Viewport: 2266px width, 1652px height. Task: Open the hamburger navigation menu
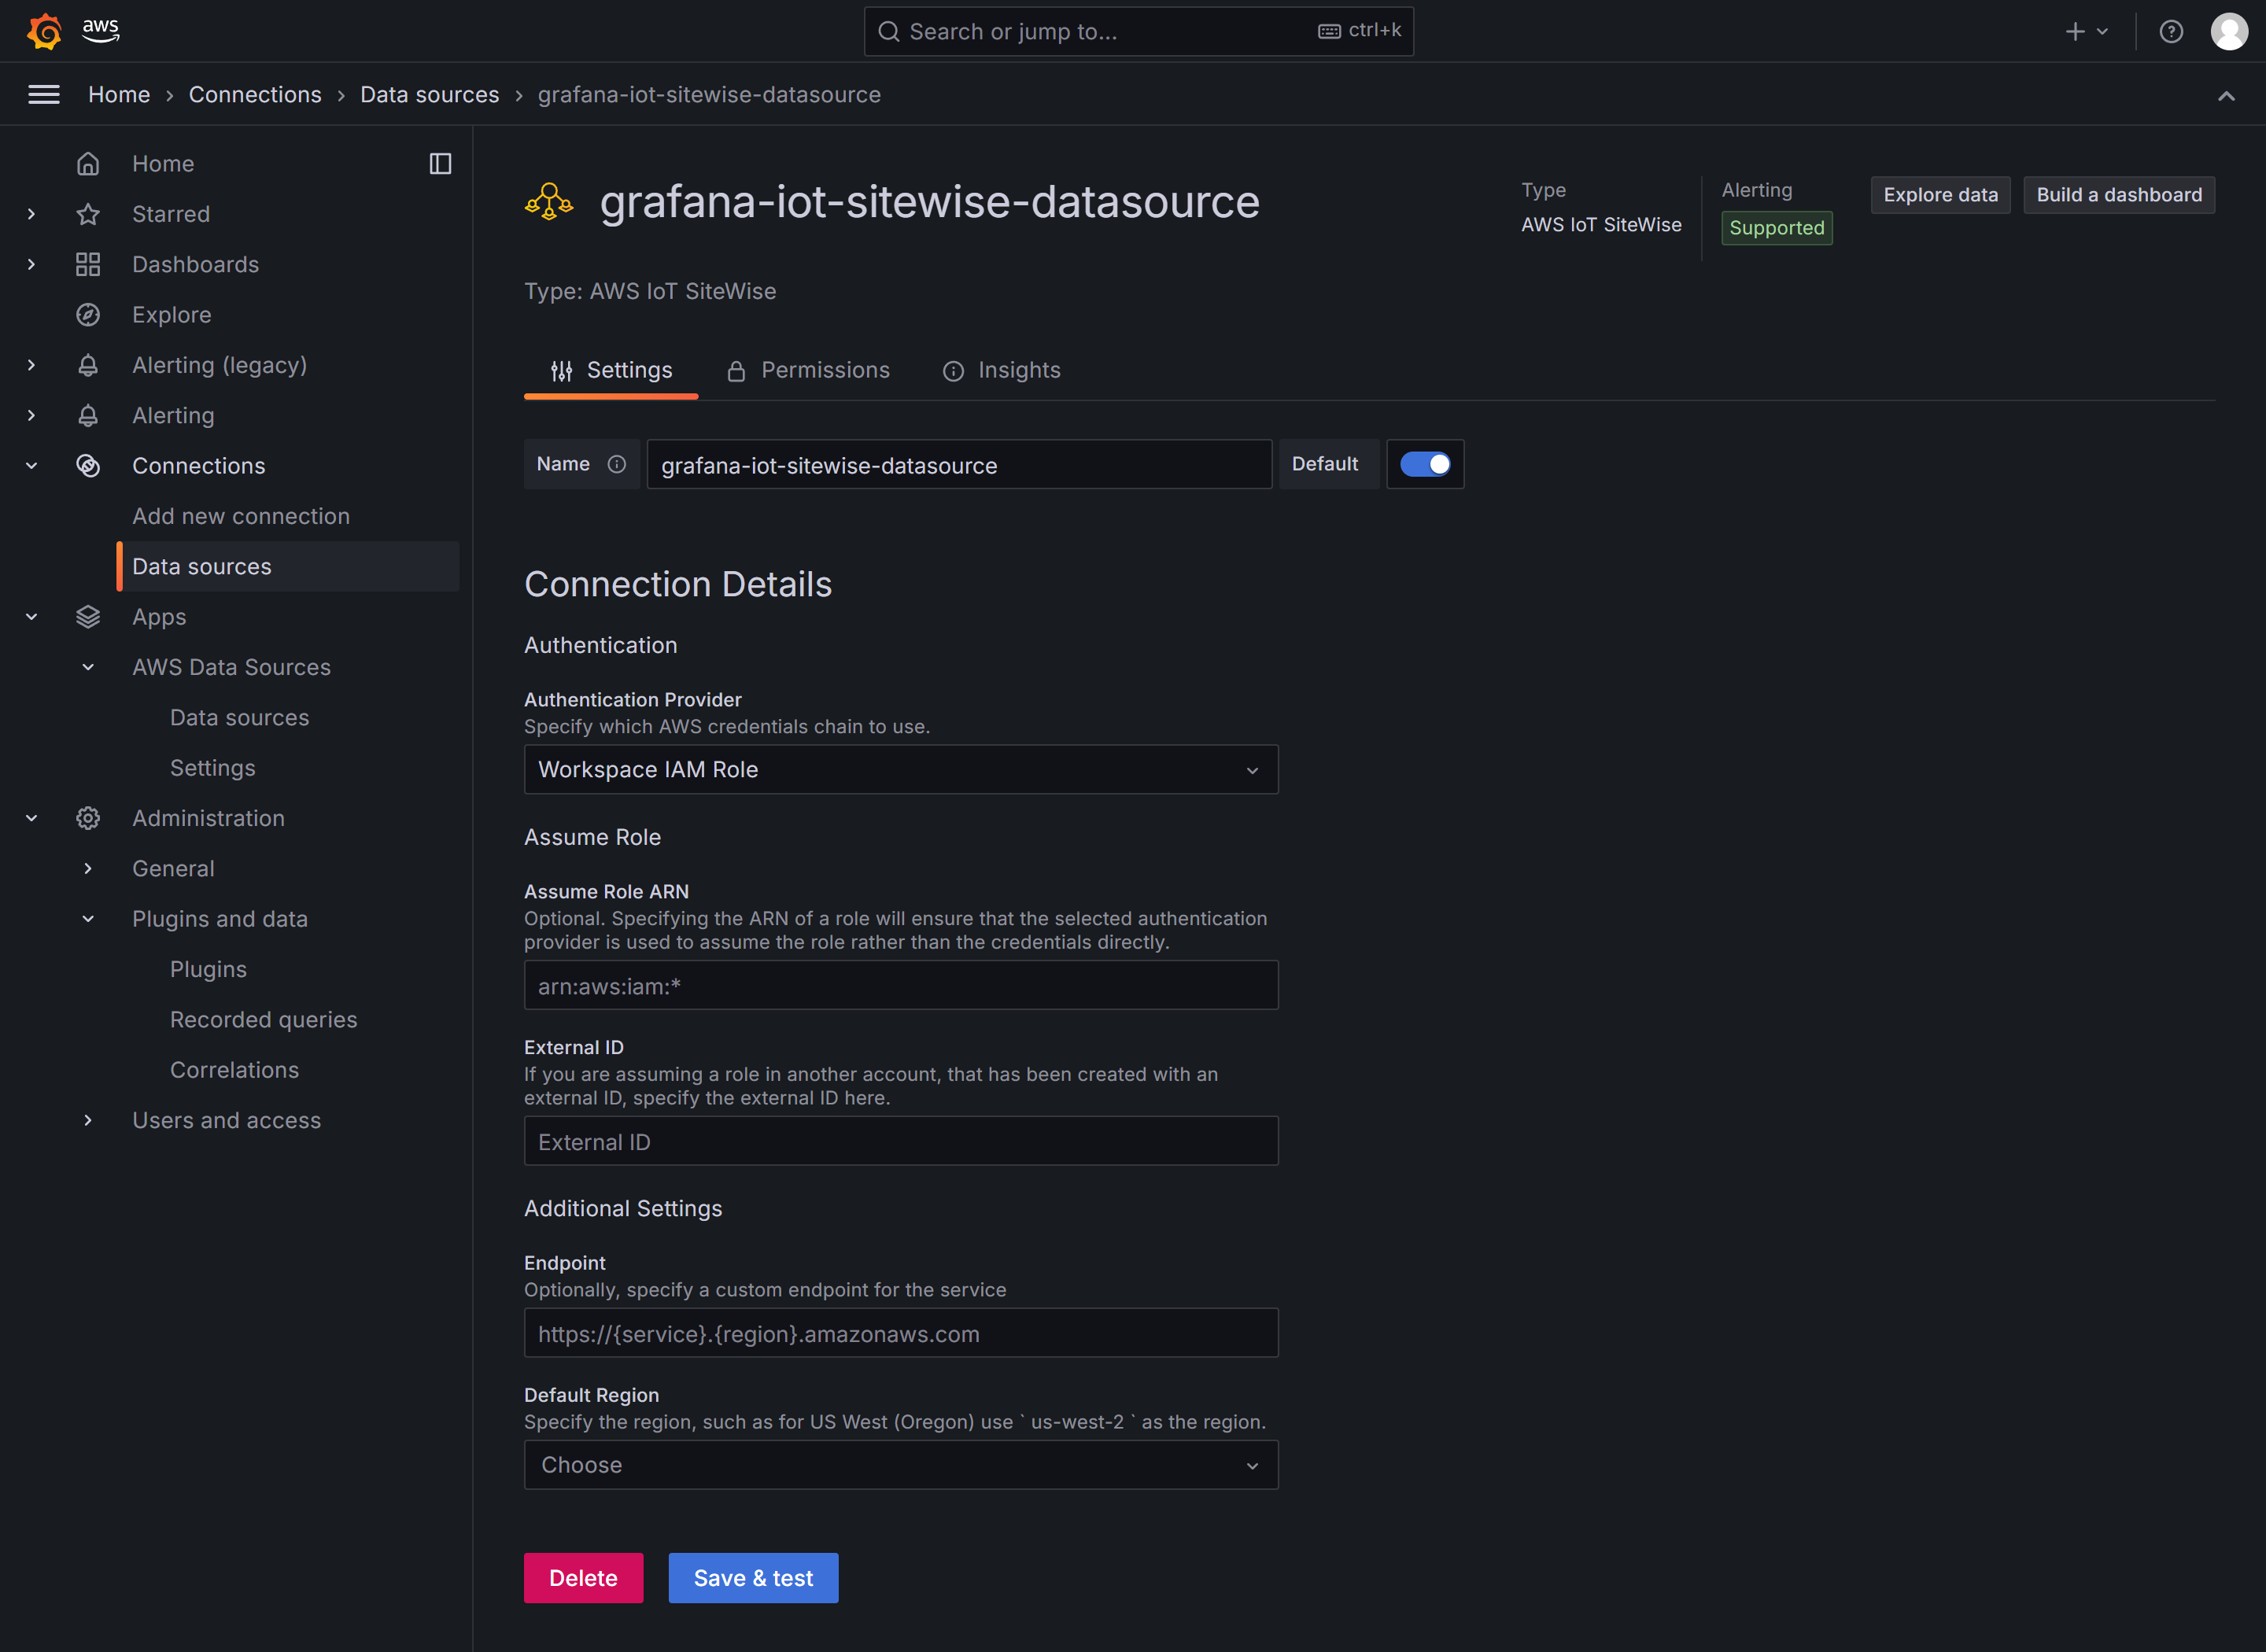coord(44,94)
